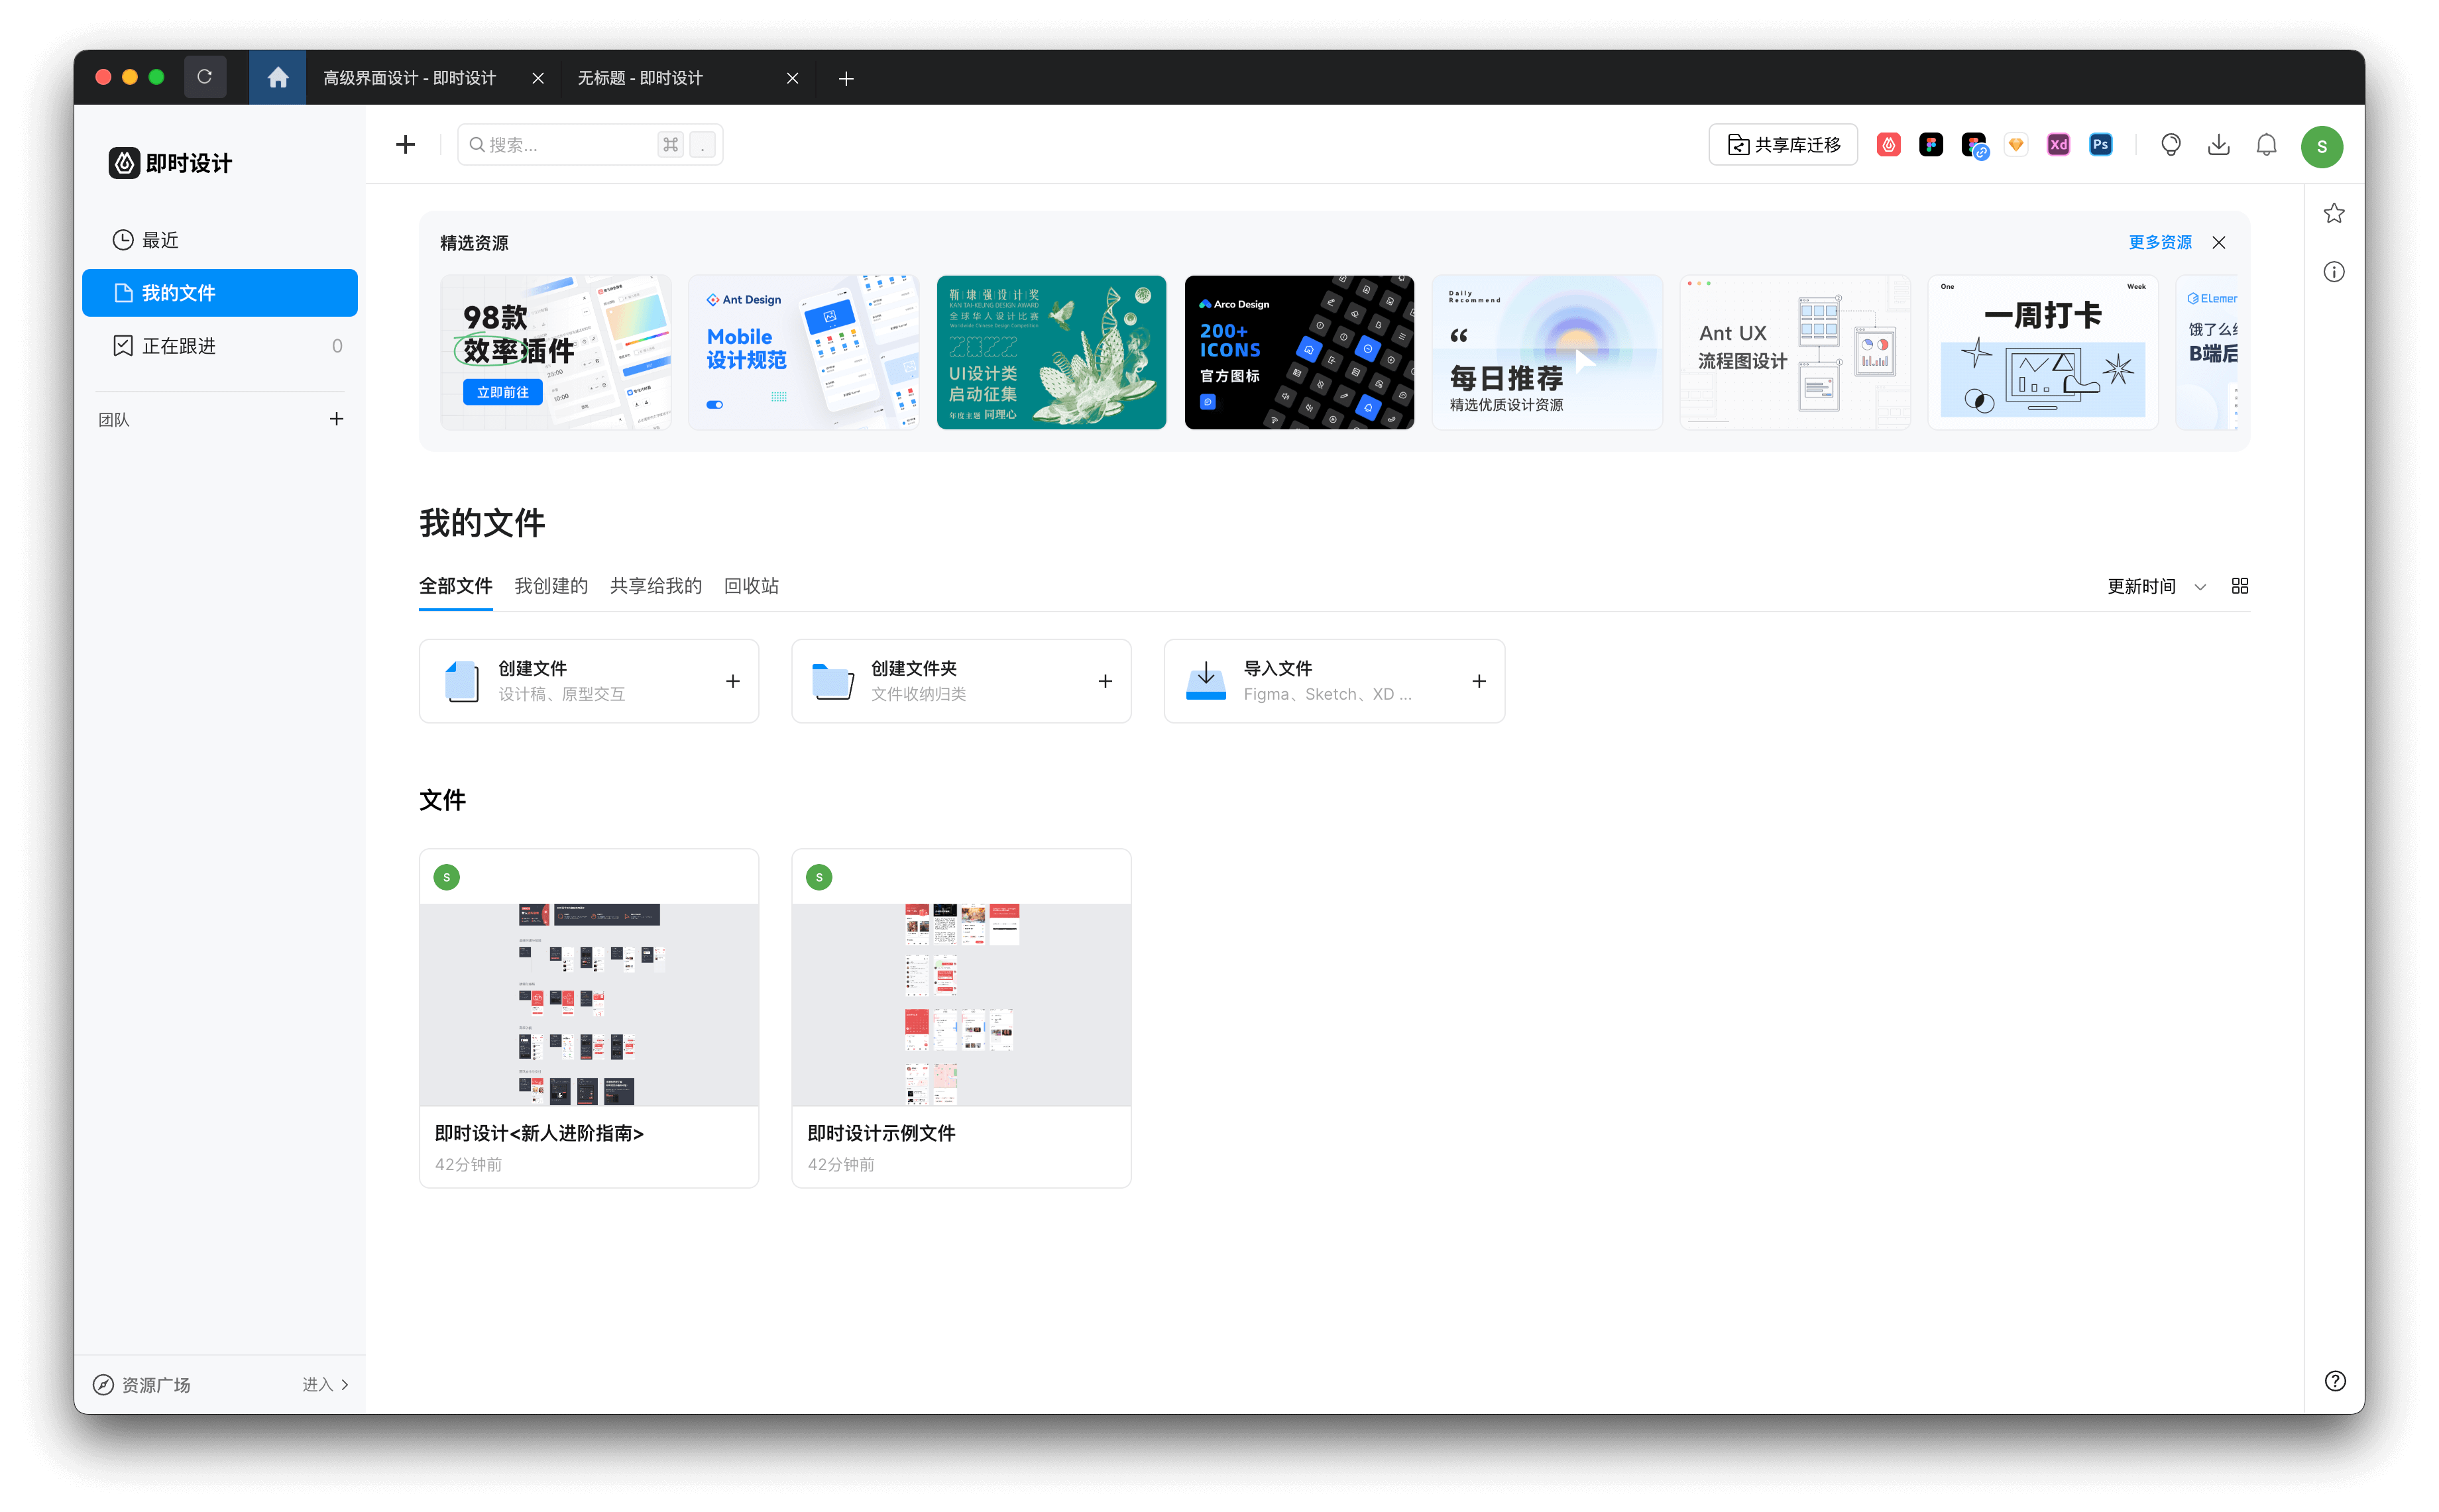Open the 回收站 tab

tap(751, 586)
